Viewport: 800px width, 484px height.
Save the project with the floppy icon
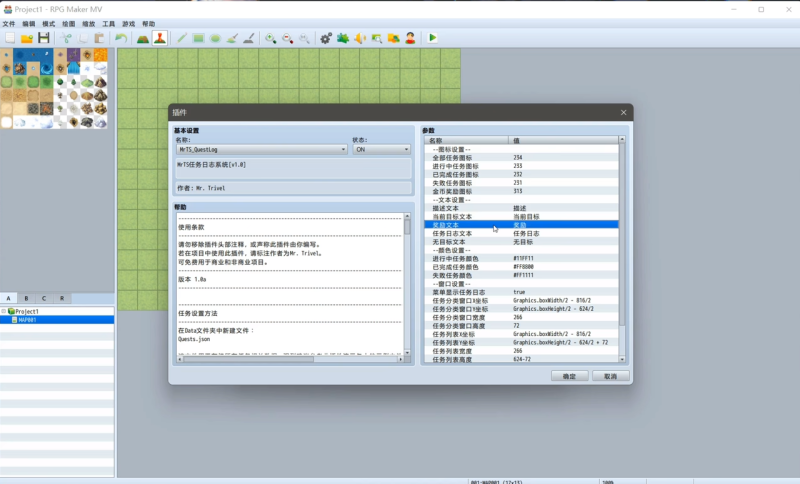(44, 38)
